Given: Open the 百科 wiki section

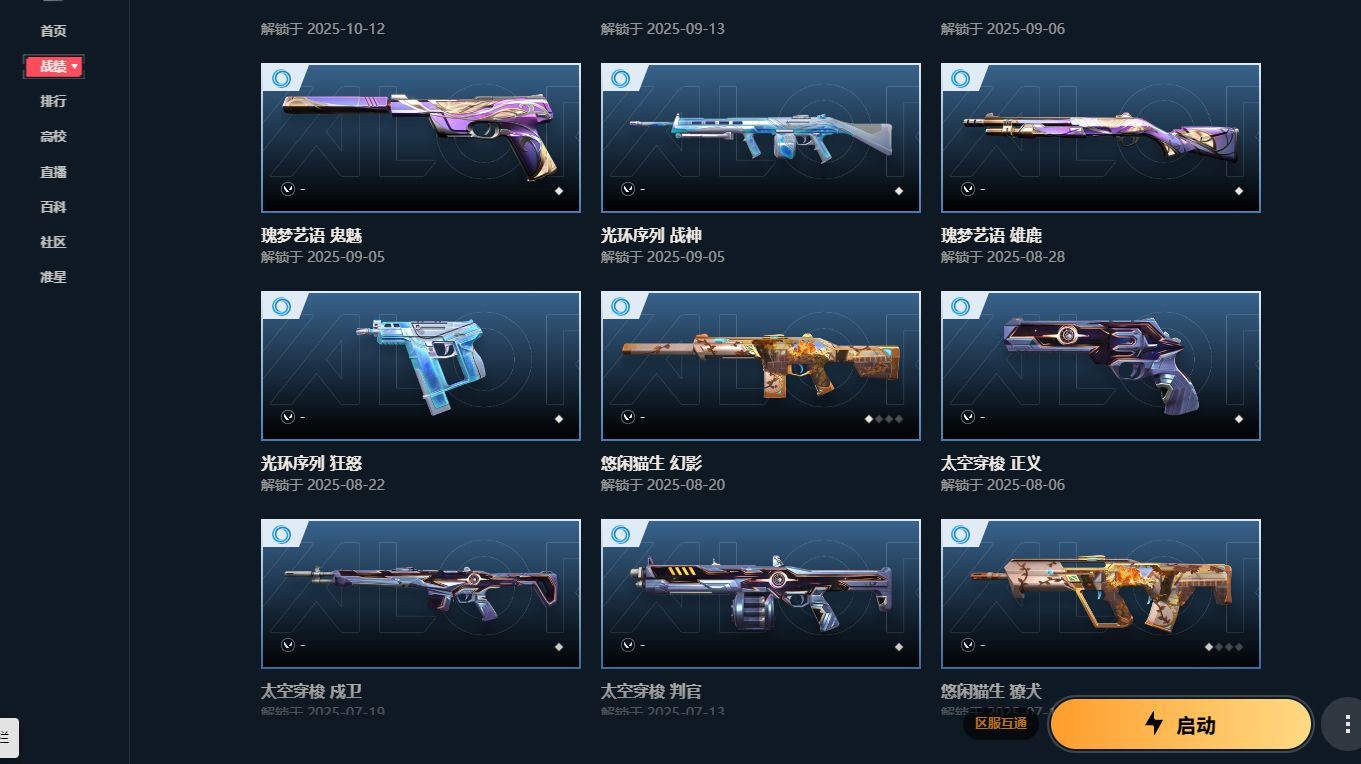Looking at the screenshot, I should tap(53, 207).
